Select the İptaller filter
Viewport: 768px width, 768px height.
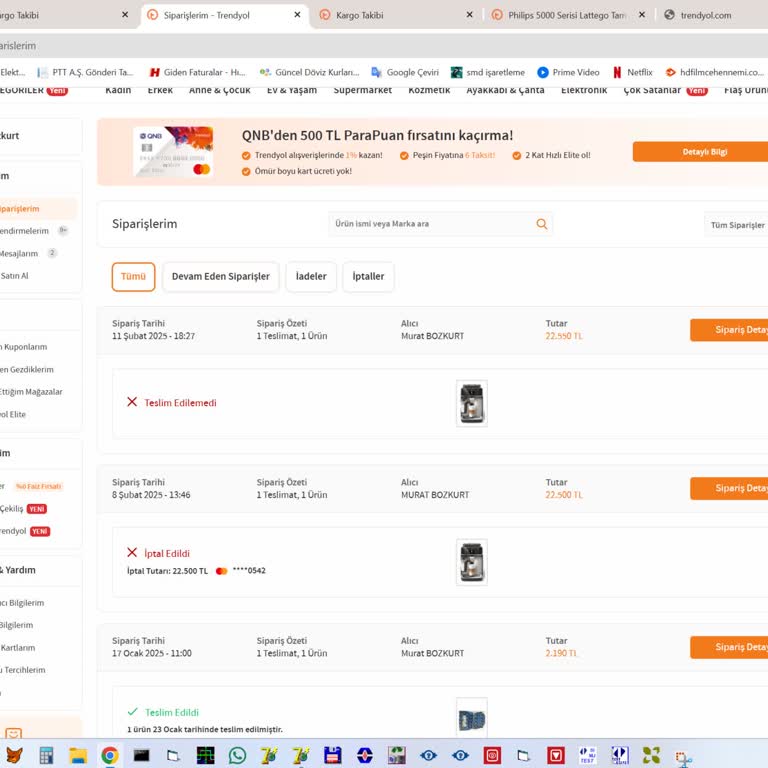pyautogui.click(x=368, y=277)
